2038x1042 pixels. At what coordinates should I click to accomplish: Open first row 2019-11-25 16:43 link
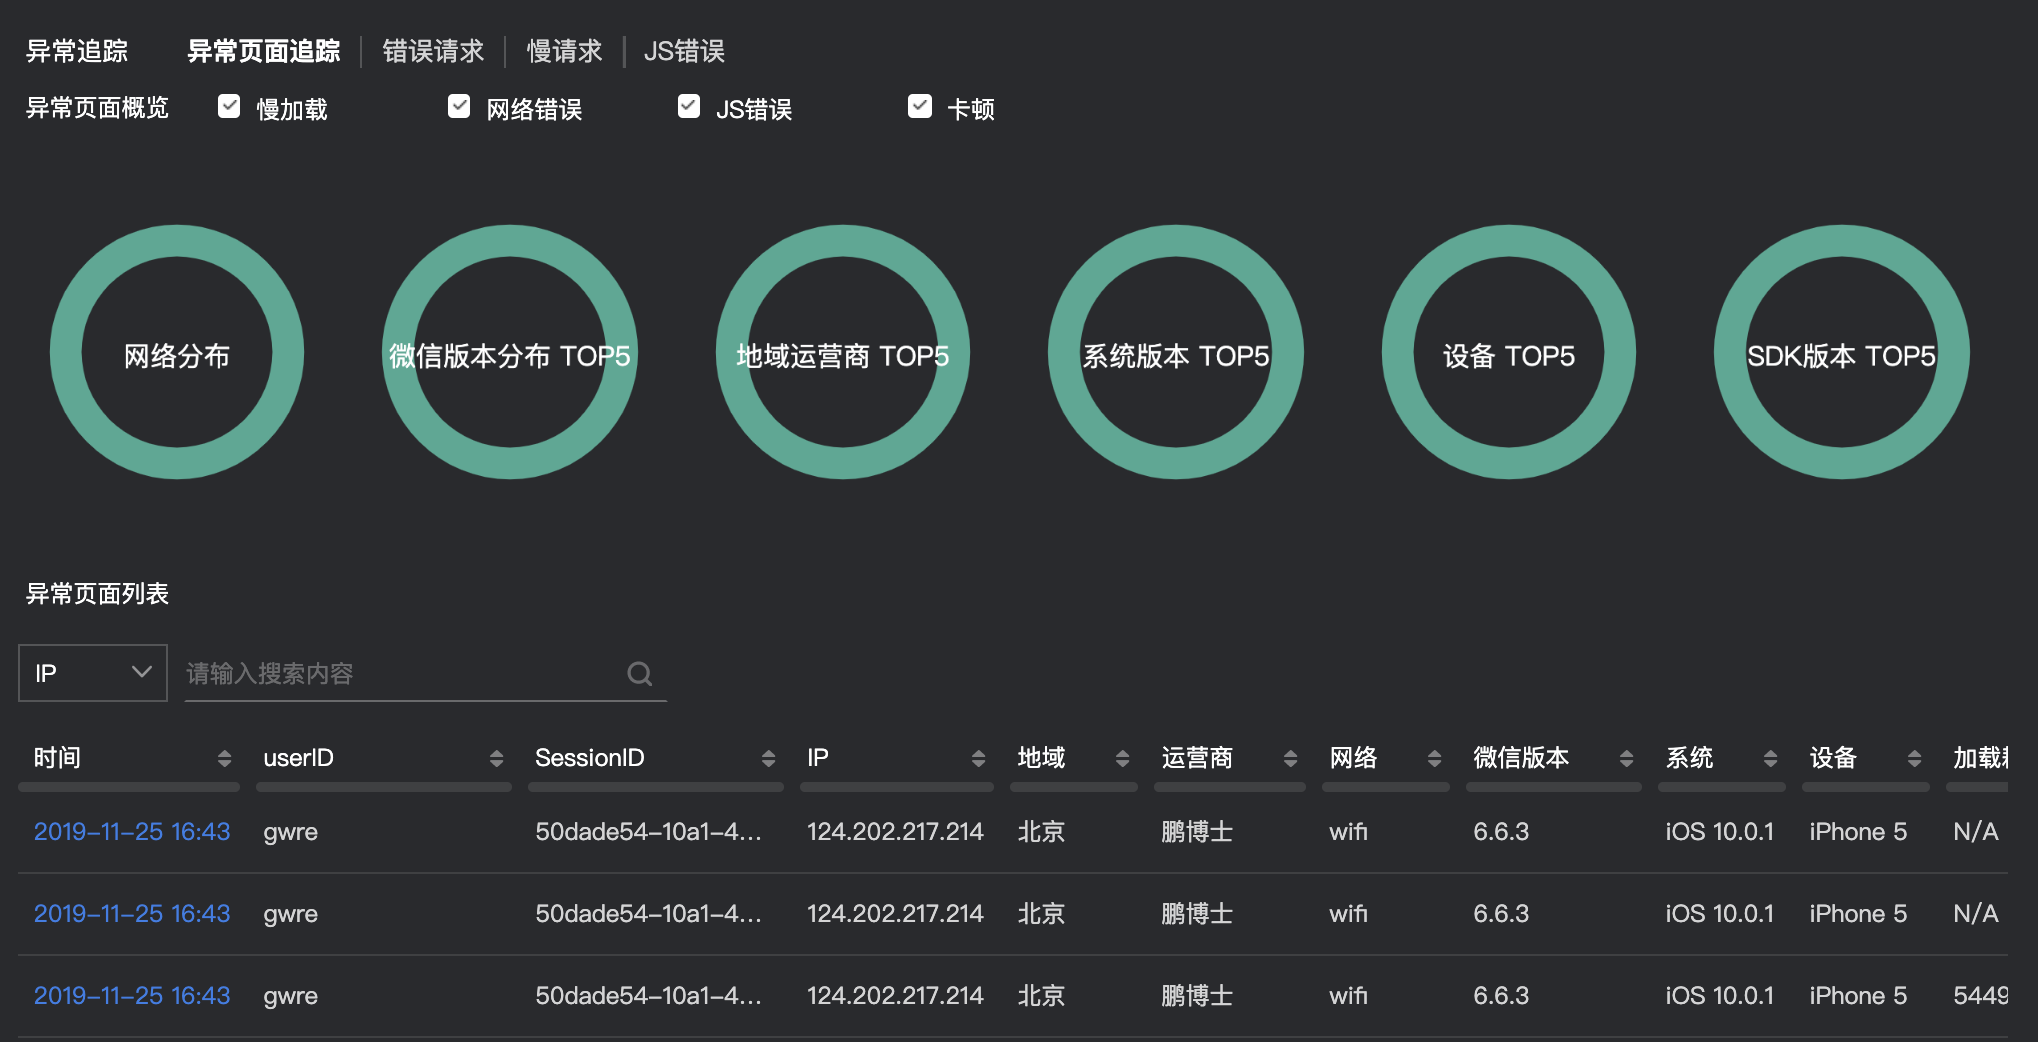132,832
